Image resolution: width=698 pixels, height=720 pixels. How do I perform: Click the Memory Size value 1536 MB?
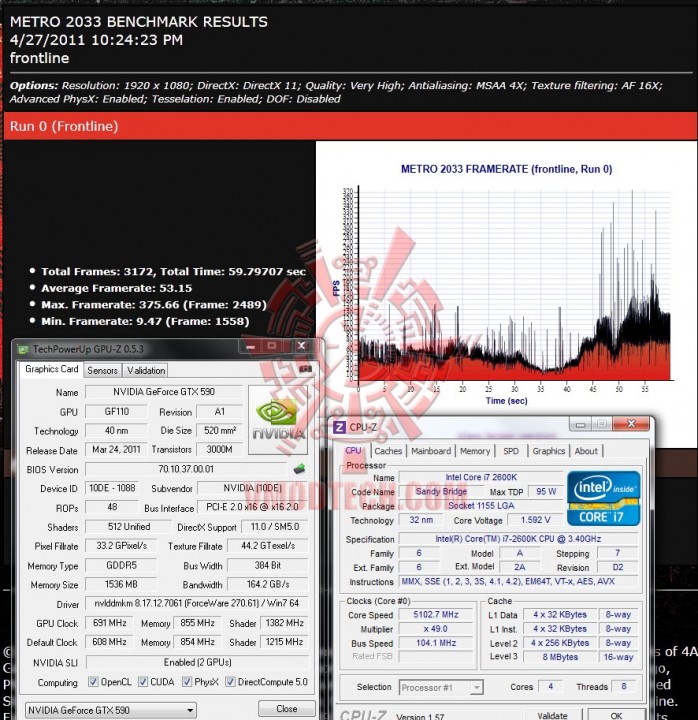(121, 584)
